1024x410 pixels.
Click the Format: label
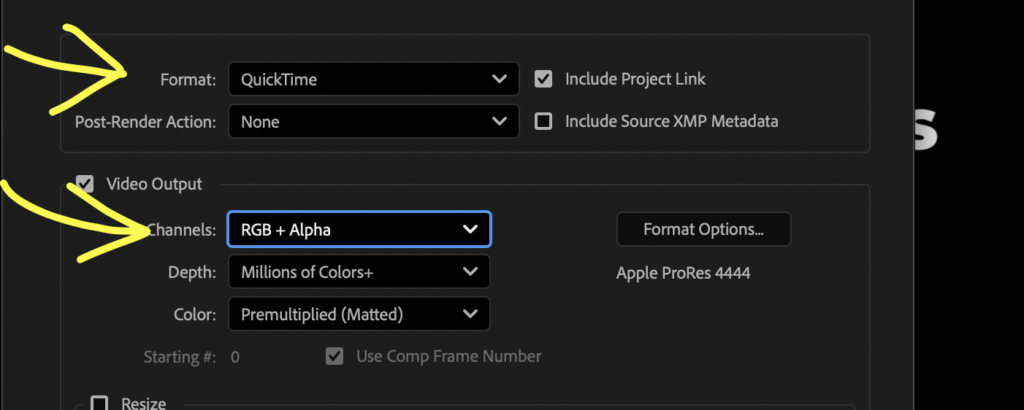pyautogui.click(x=188, y=80)
